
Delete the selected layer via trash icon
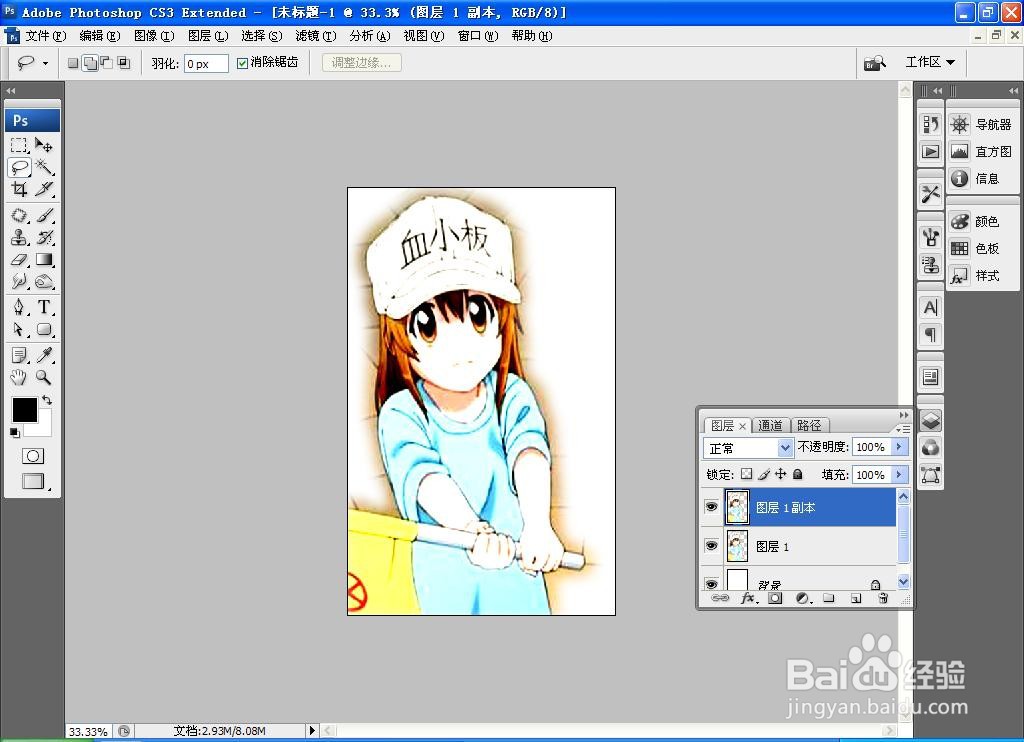pyautogui.click(x=883, y=598)
